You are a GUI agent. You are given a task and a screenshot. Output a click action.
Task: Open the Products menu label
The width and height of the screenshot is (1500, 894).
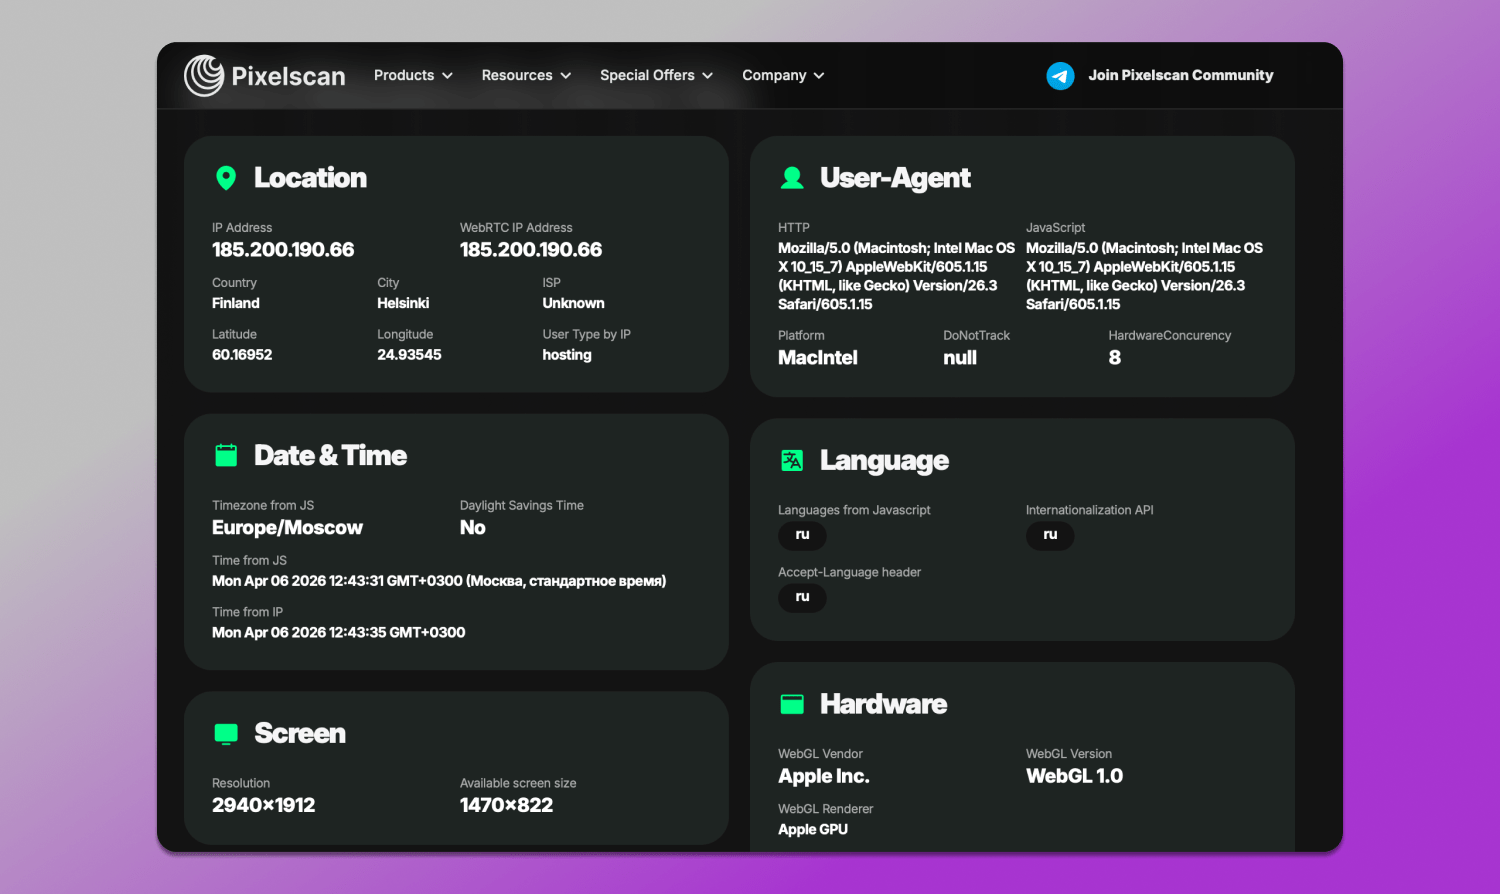(404, 76)
